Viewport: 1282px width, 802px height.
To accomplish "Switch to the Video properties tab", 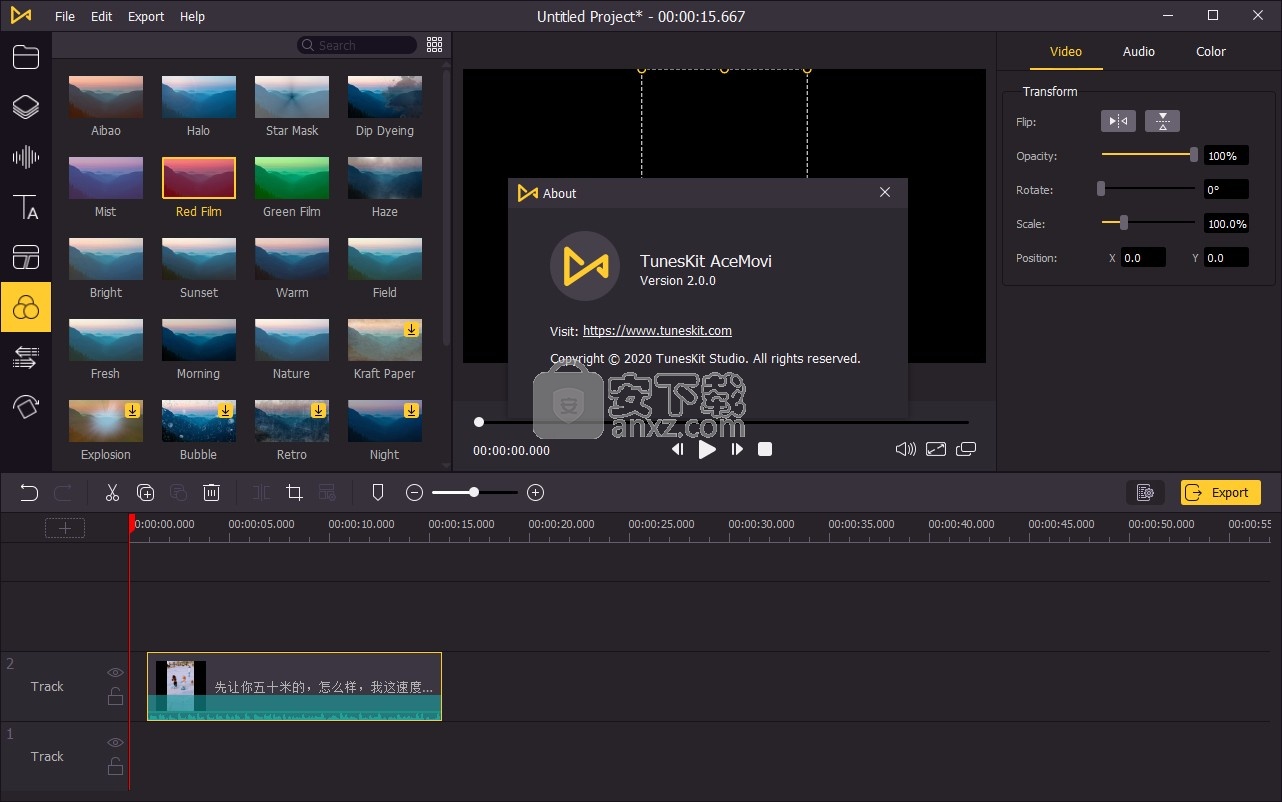I will click(1066, 51).
